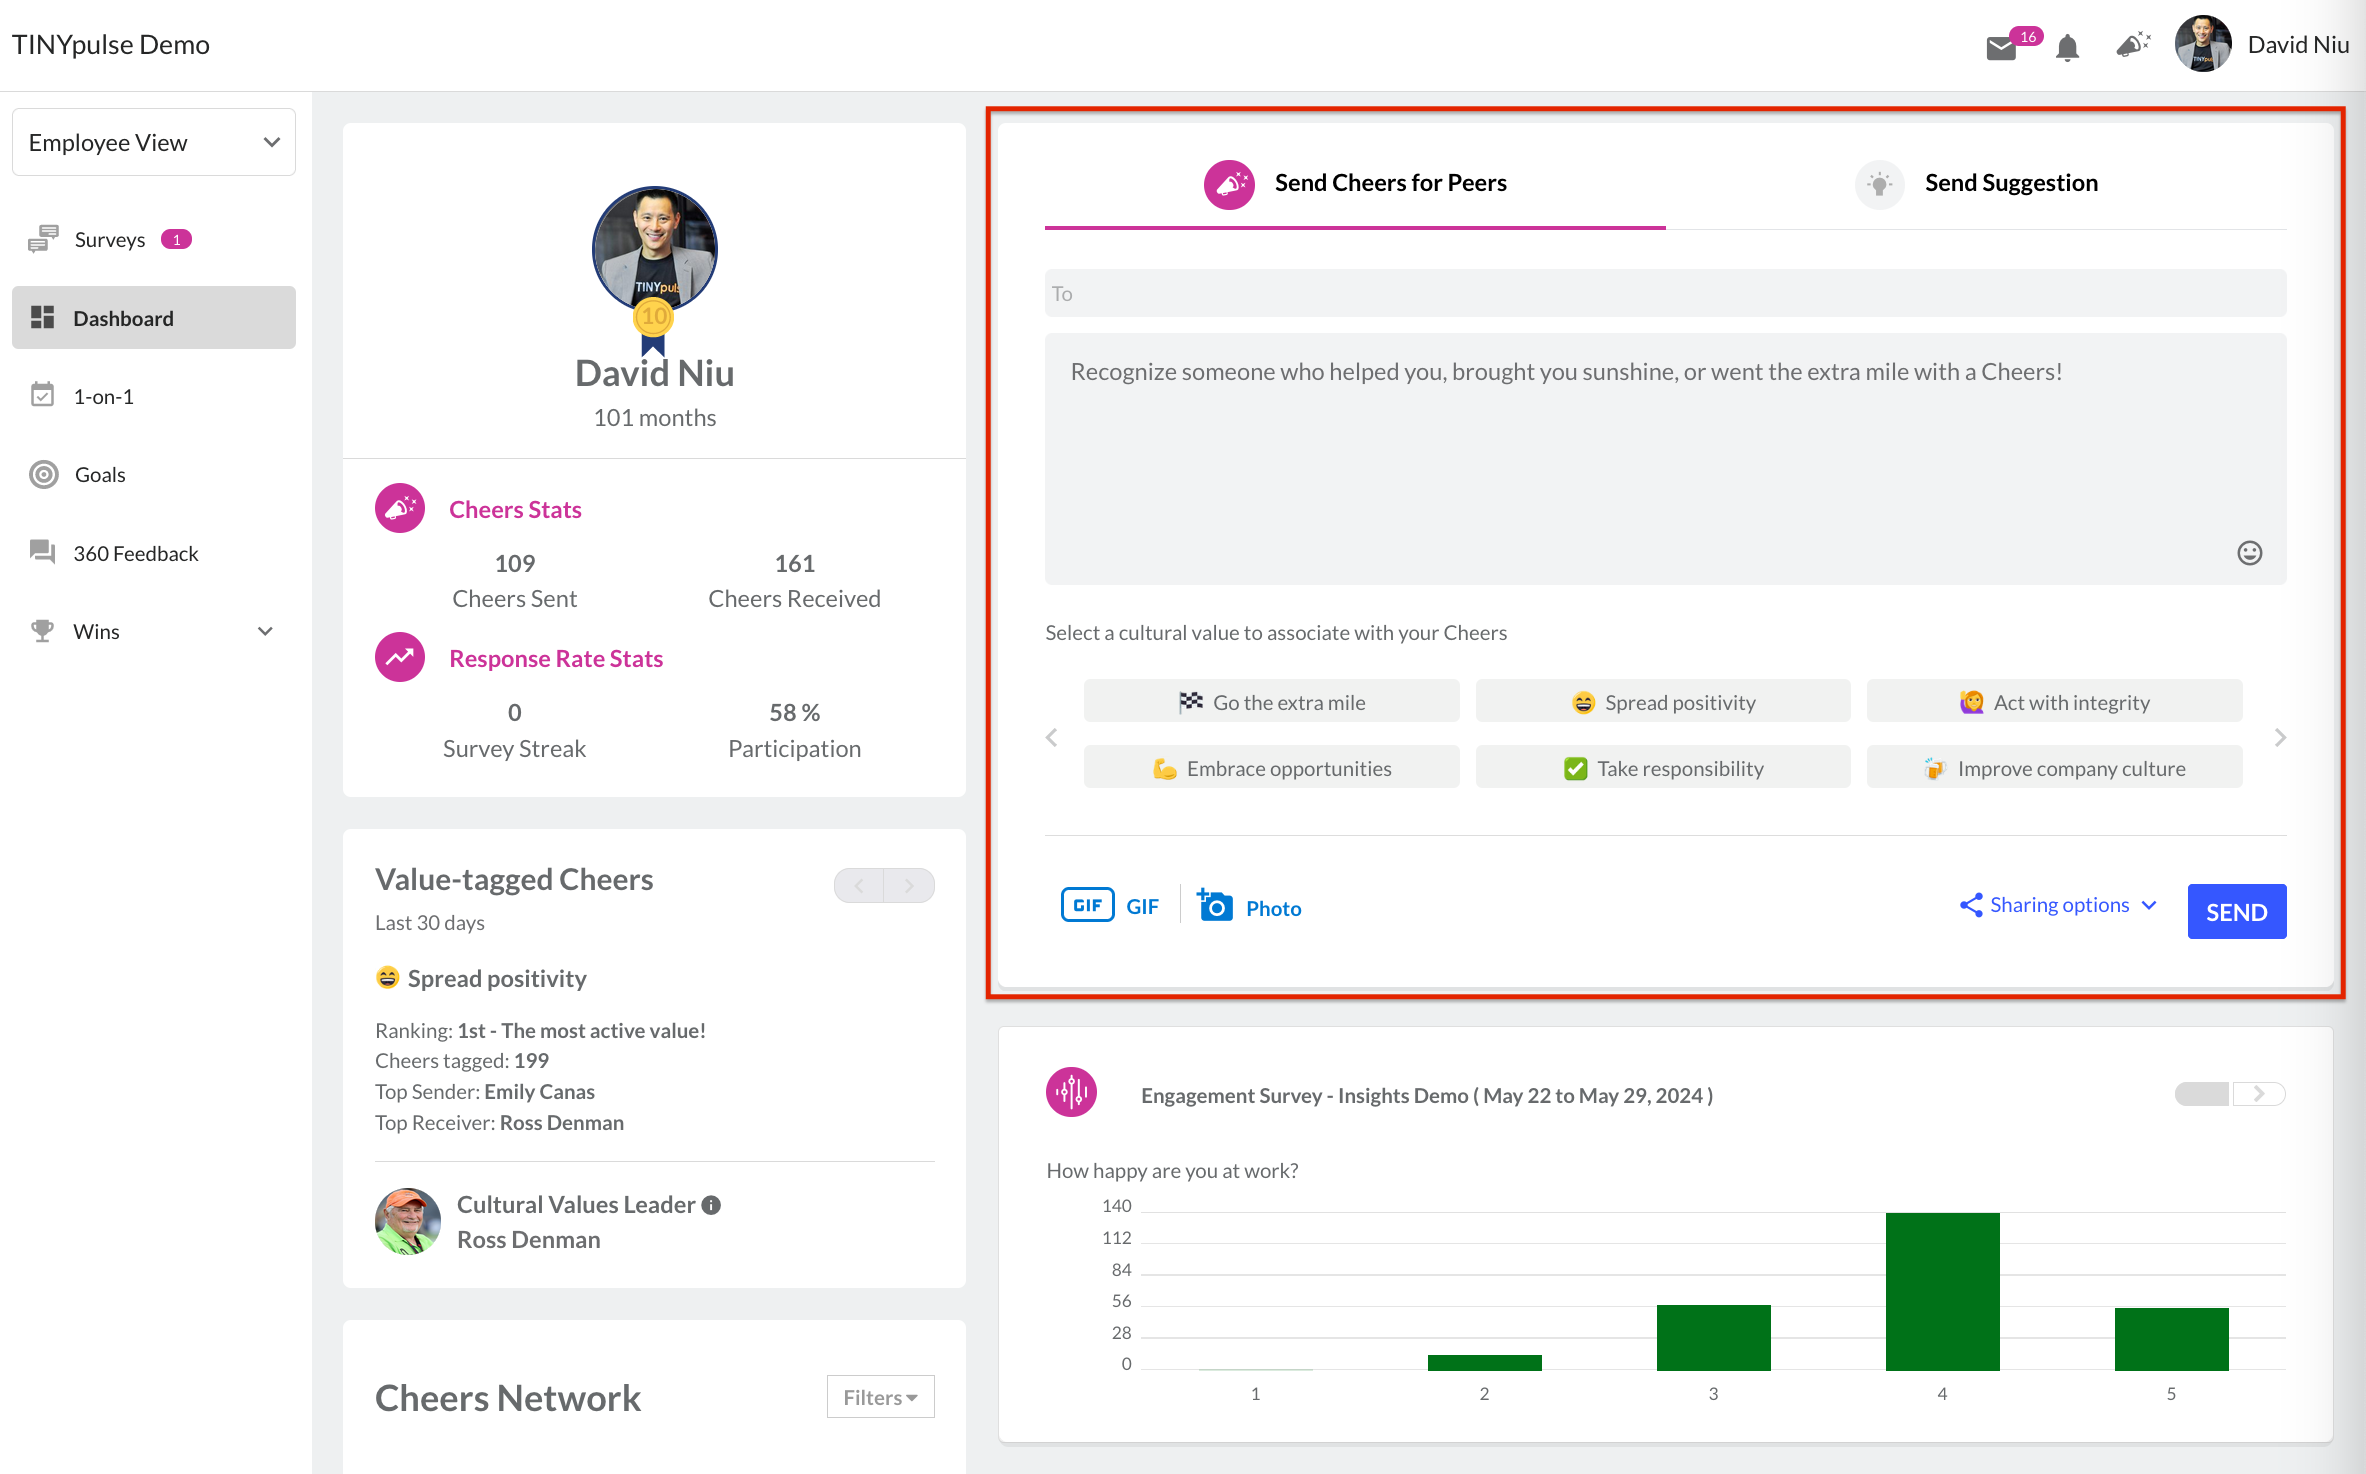Viewport: 2366px width, 1474px height.
Task: Open the Cheers Network Filters dropdown
Action: pos(880,1397)
